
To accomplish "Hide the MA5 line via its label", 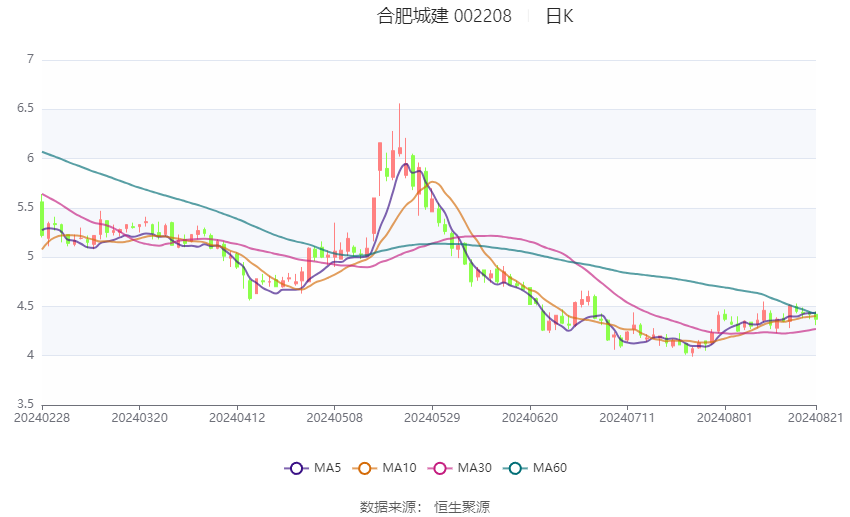I will (x=327, y=468).
